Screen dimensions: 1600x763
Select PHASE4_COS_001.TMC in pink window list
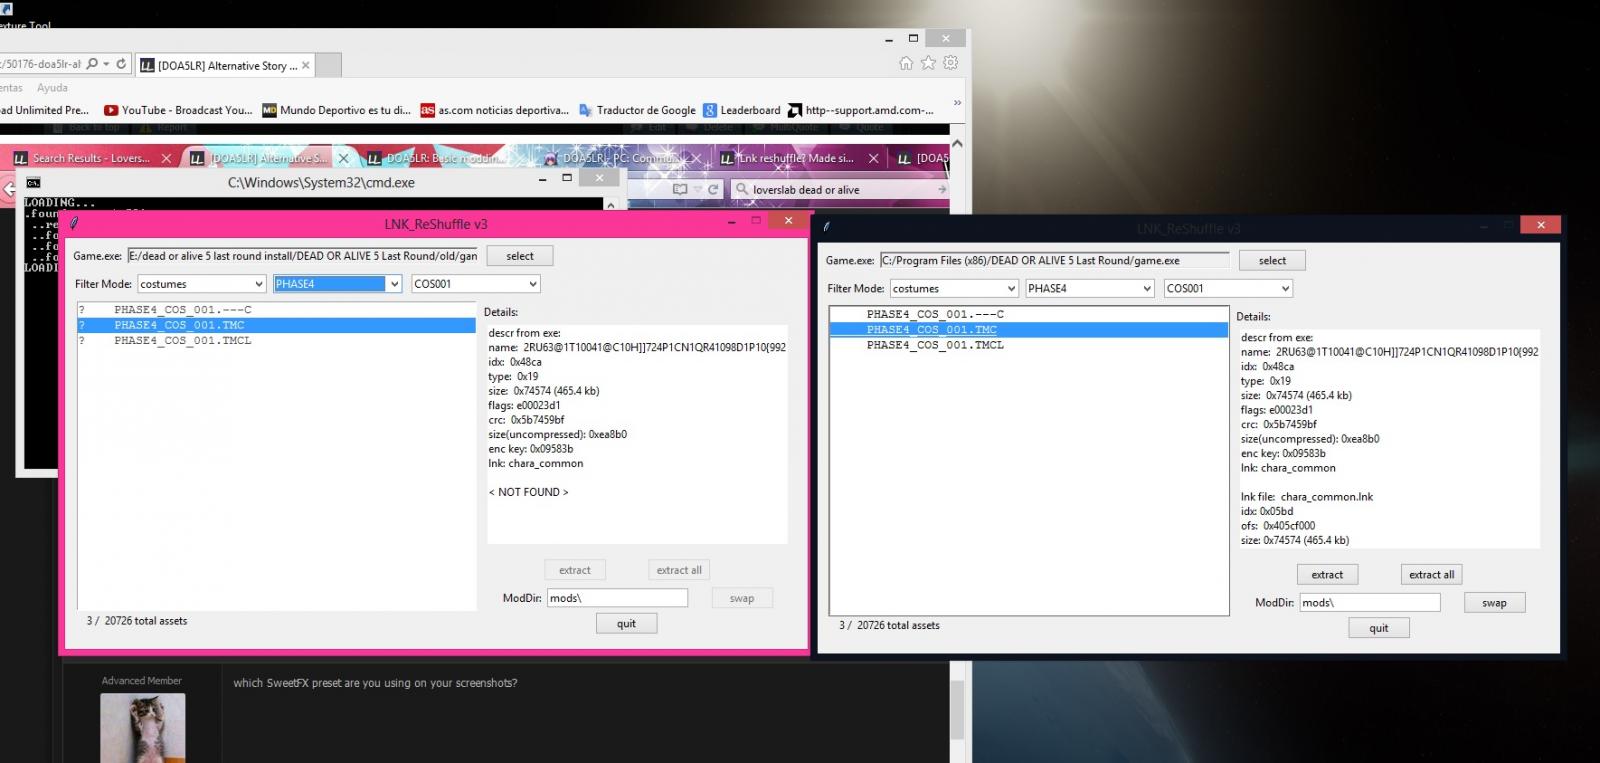(x=276, y=325)
